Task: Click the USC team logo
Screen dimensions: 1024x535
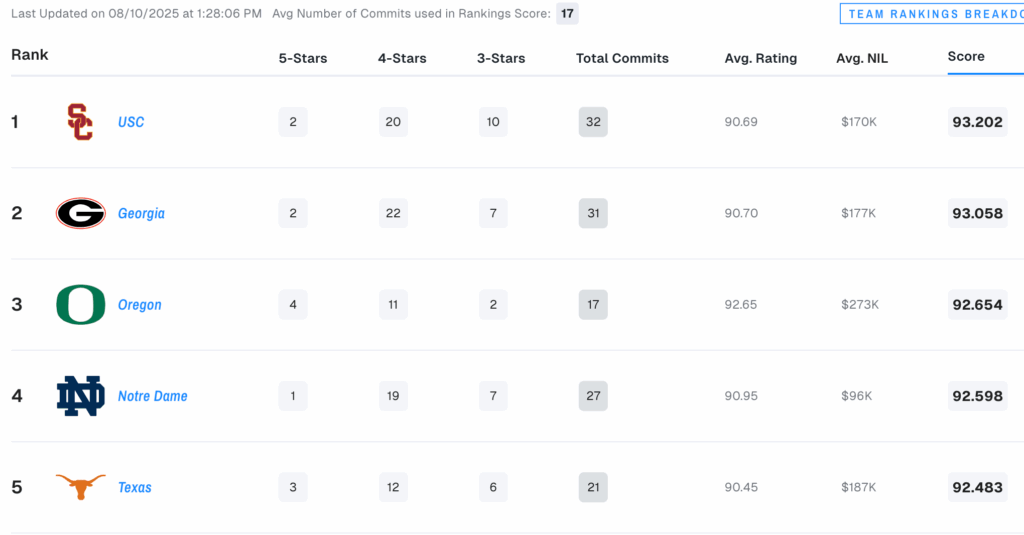Action: pyautogui.click(x=80, y=122)
